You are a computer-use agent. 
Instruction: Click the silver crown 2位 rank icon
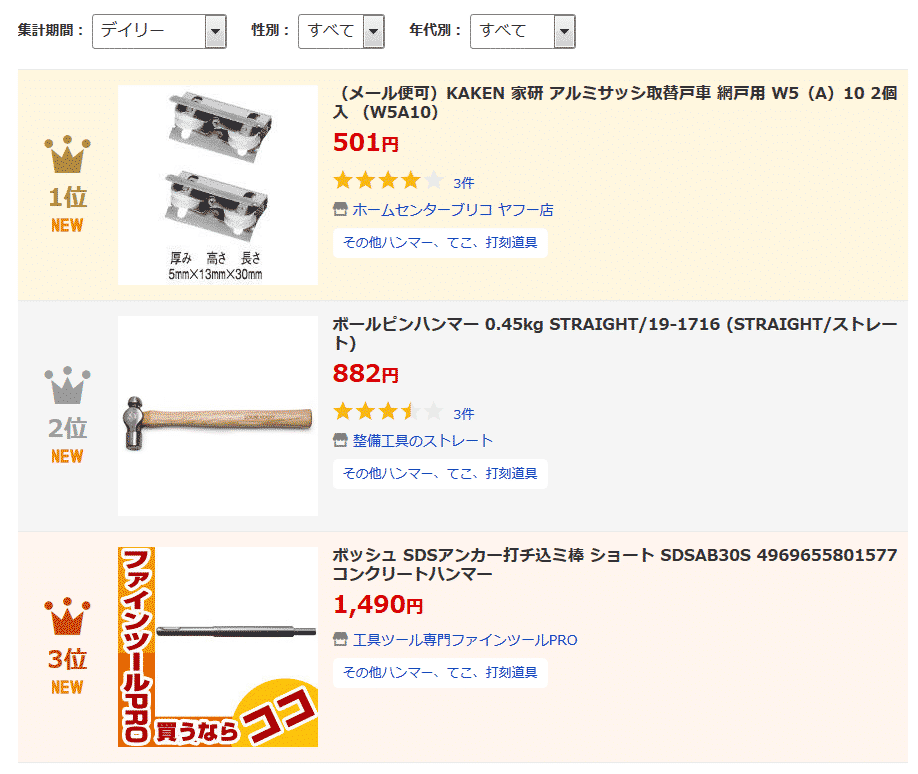pyautogui.click(x=67, y=385)
